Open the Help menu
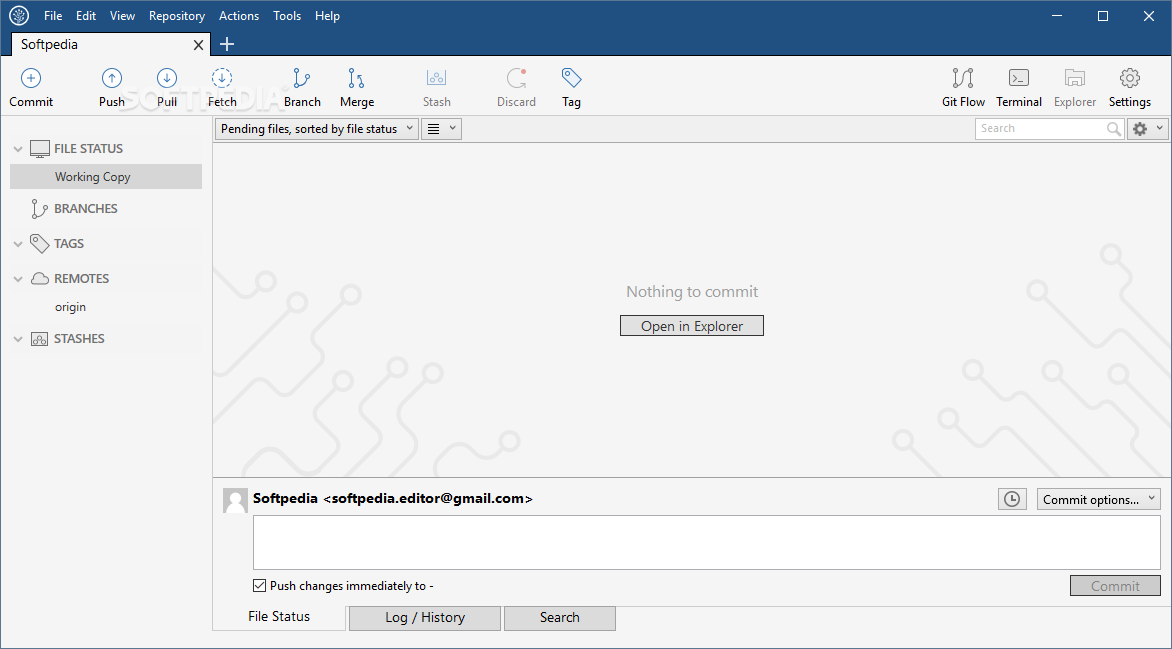 (x=327, y=16)
